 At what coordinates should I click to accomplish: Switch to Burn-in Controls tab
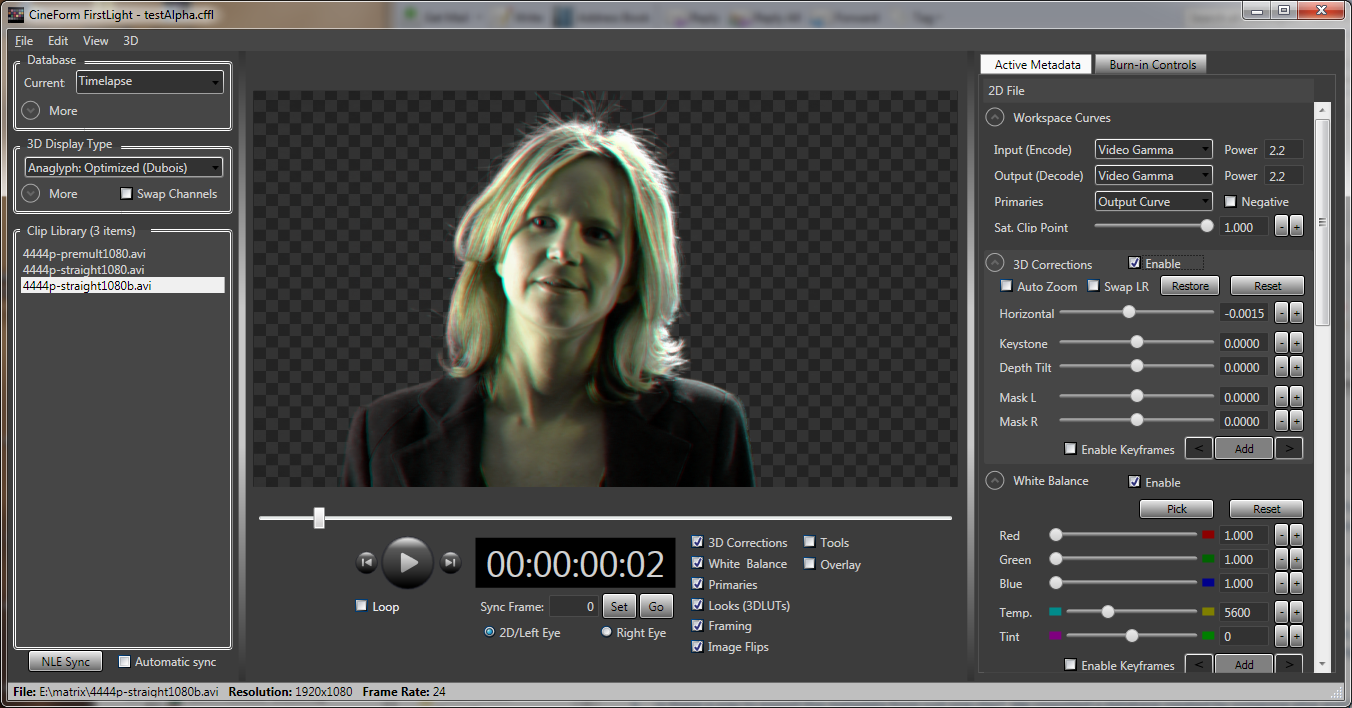(1152, 65)
